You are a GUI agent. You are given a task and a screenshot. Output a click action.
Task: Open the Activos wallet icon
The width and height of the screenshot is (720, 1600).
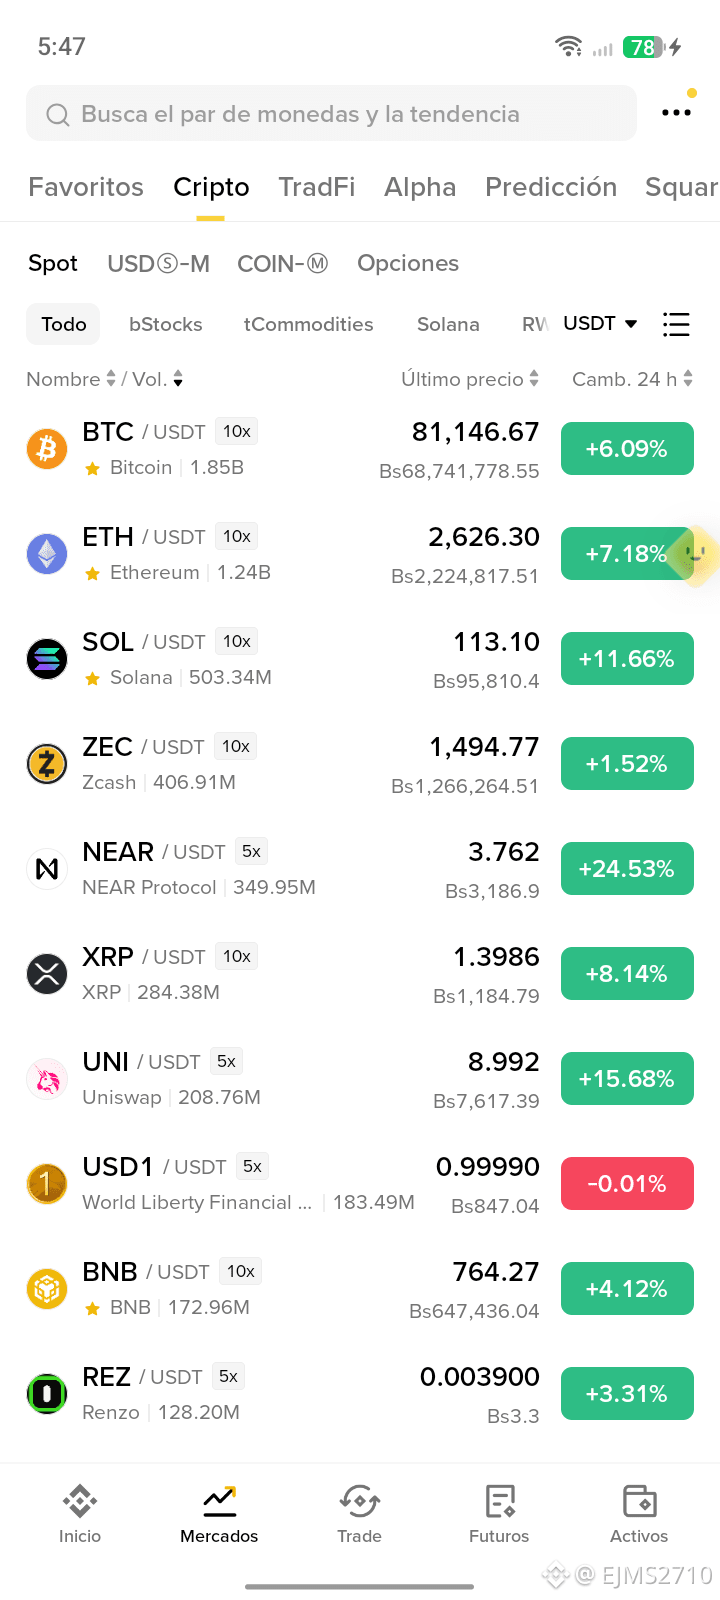tap(639, 1501)
